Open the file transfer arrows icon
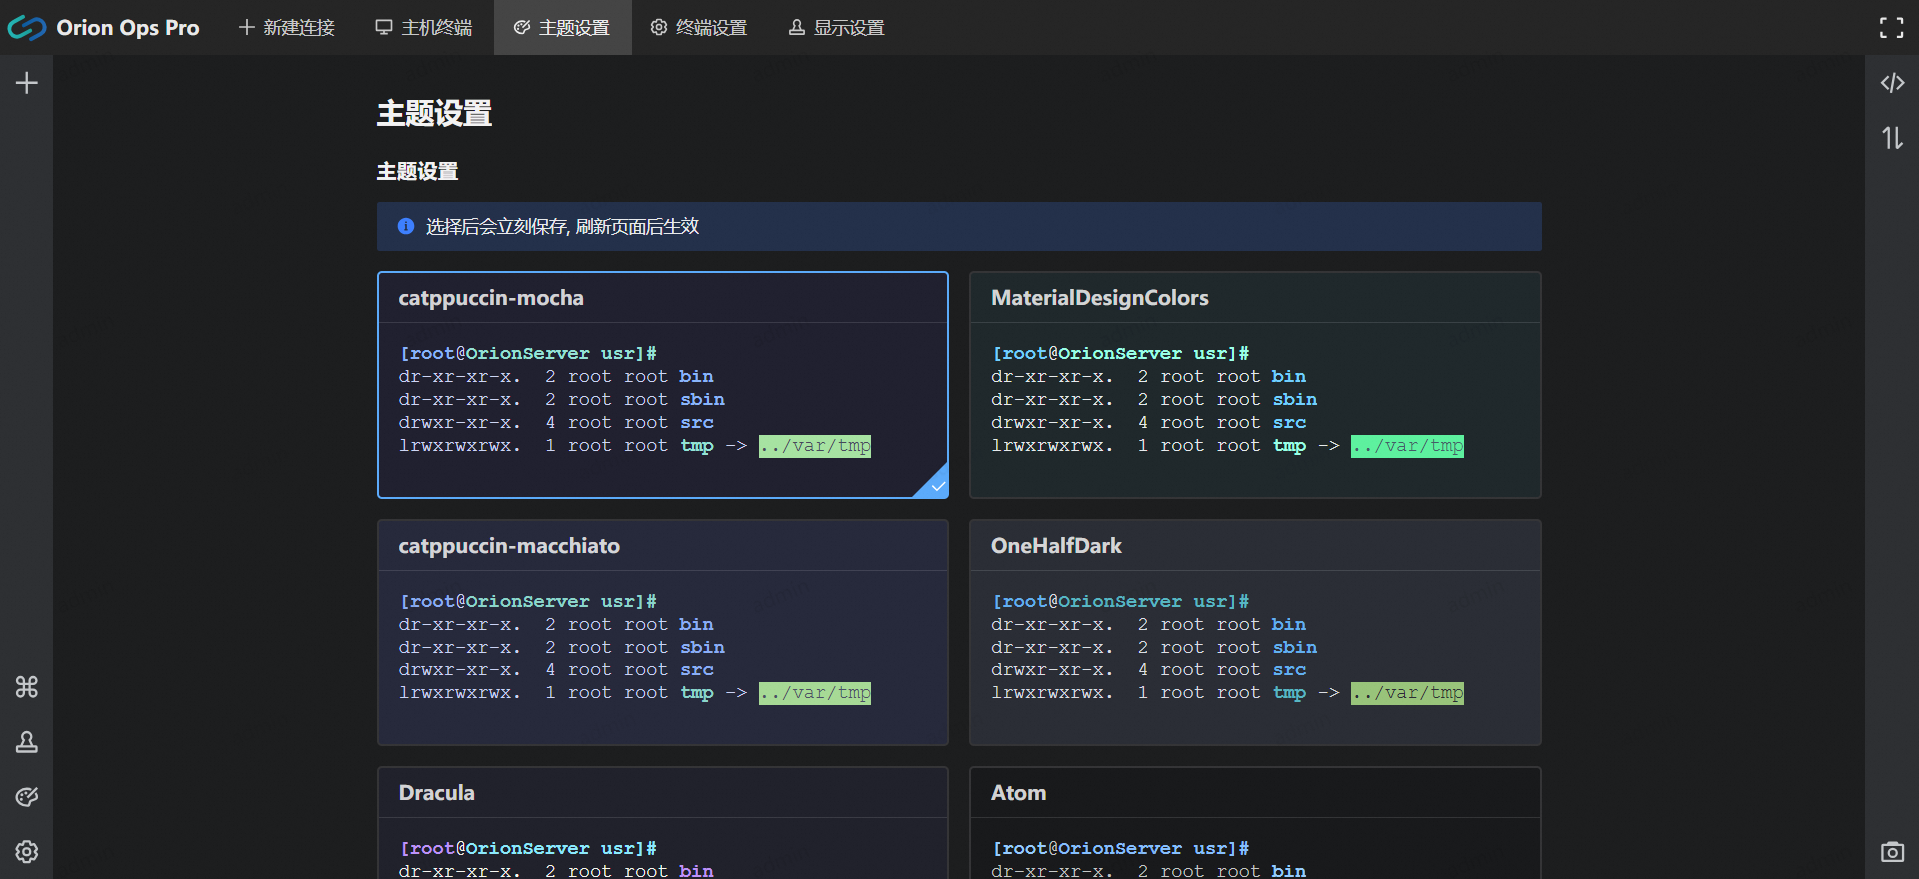 1892,138
